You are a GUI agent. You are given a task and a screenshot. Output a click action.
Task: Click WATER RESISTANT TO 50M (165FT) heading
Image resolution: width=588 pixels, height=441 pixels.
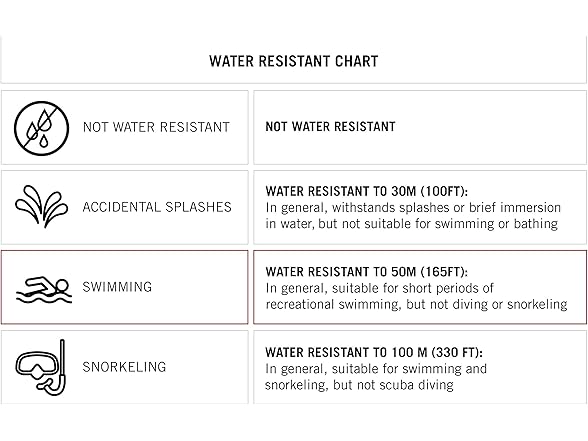pyautogui.click(x=367, y=272)
